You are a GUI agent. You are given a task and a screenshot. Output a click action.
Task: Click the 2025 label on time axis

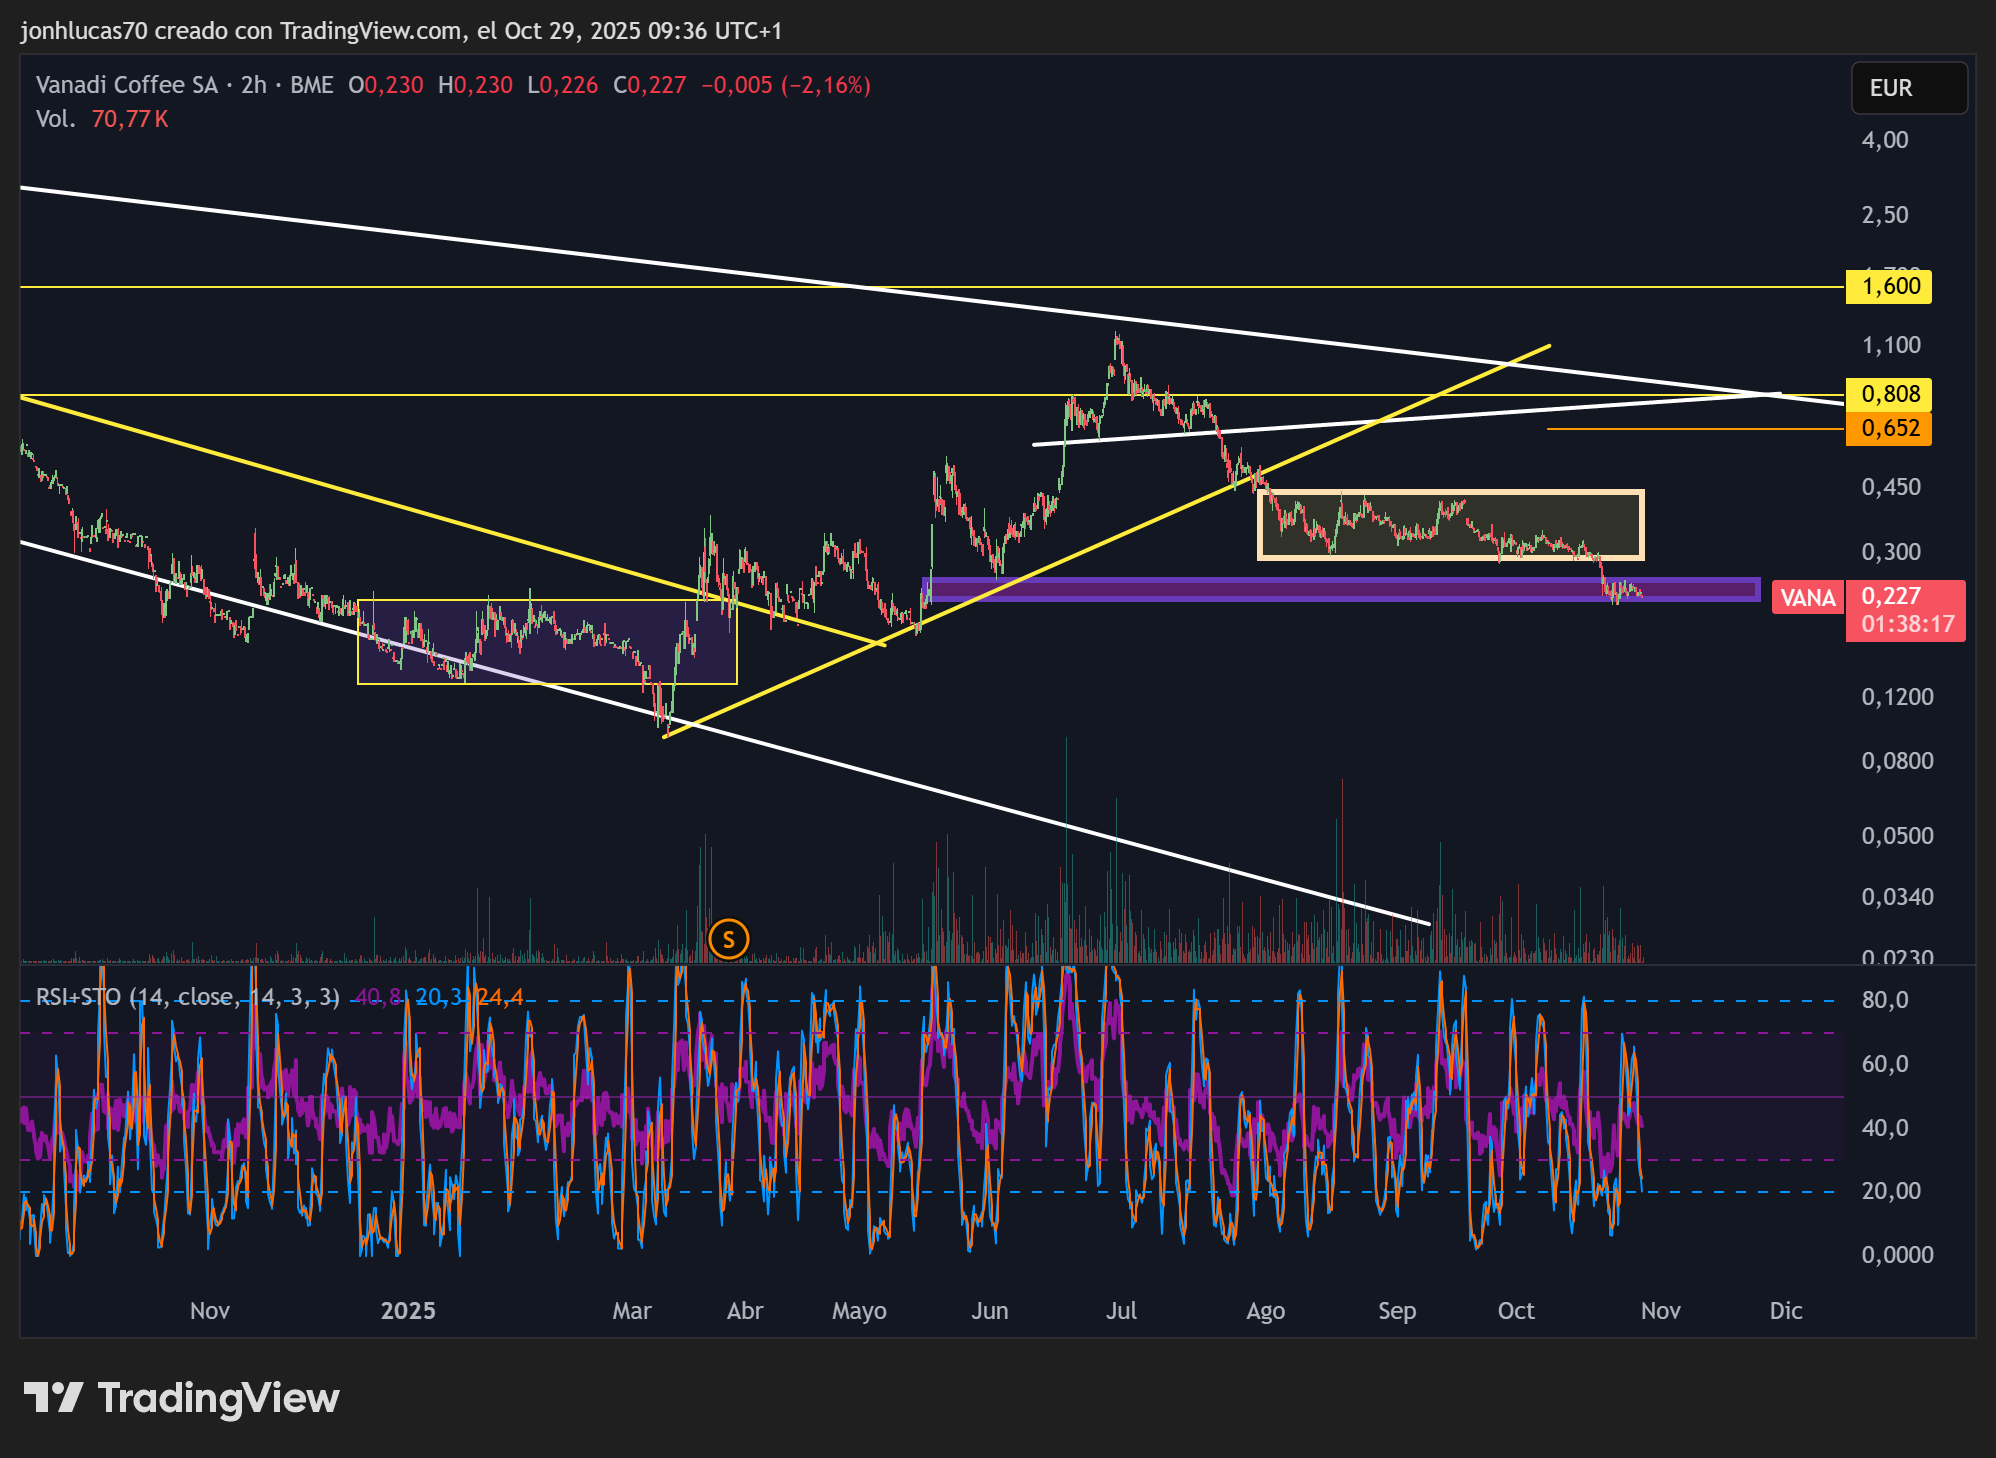pos(408,1310)
